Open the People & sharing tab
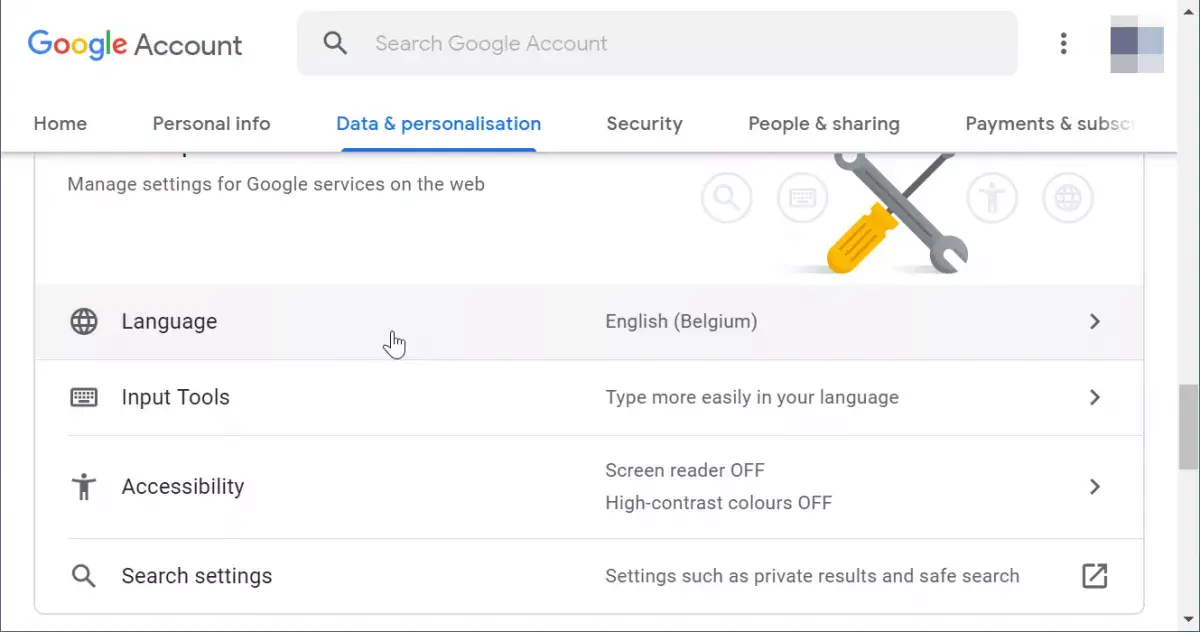 [824, 124]
